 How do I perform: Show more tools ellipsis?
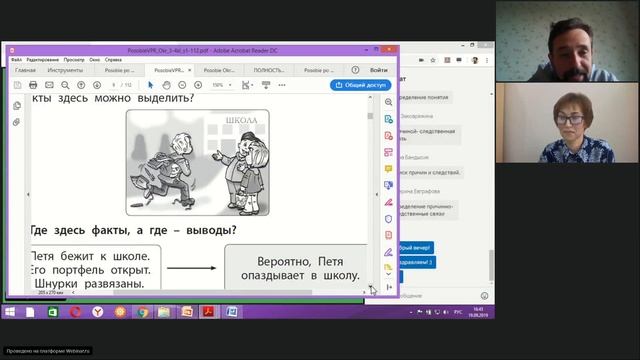tap(282, 85)
